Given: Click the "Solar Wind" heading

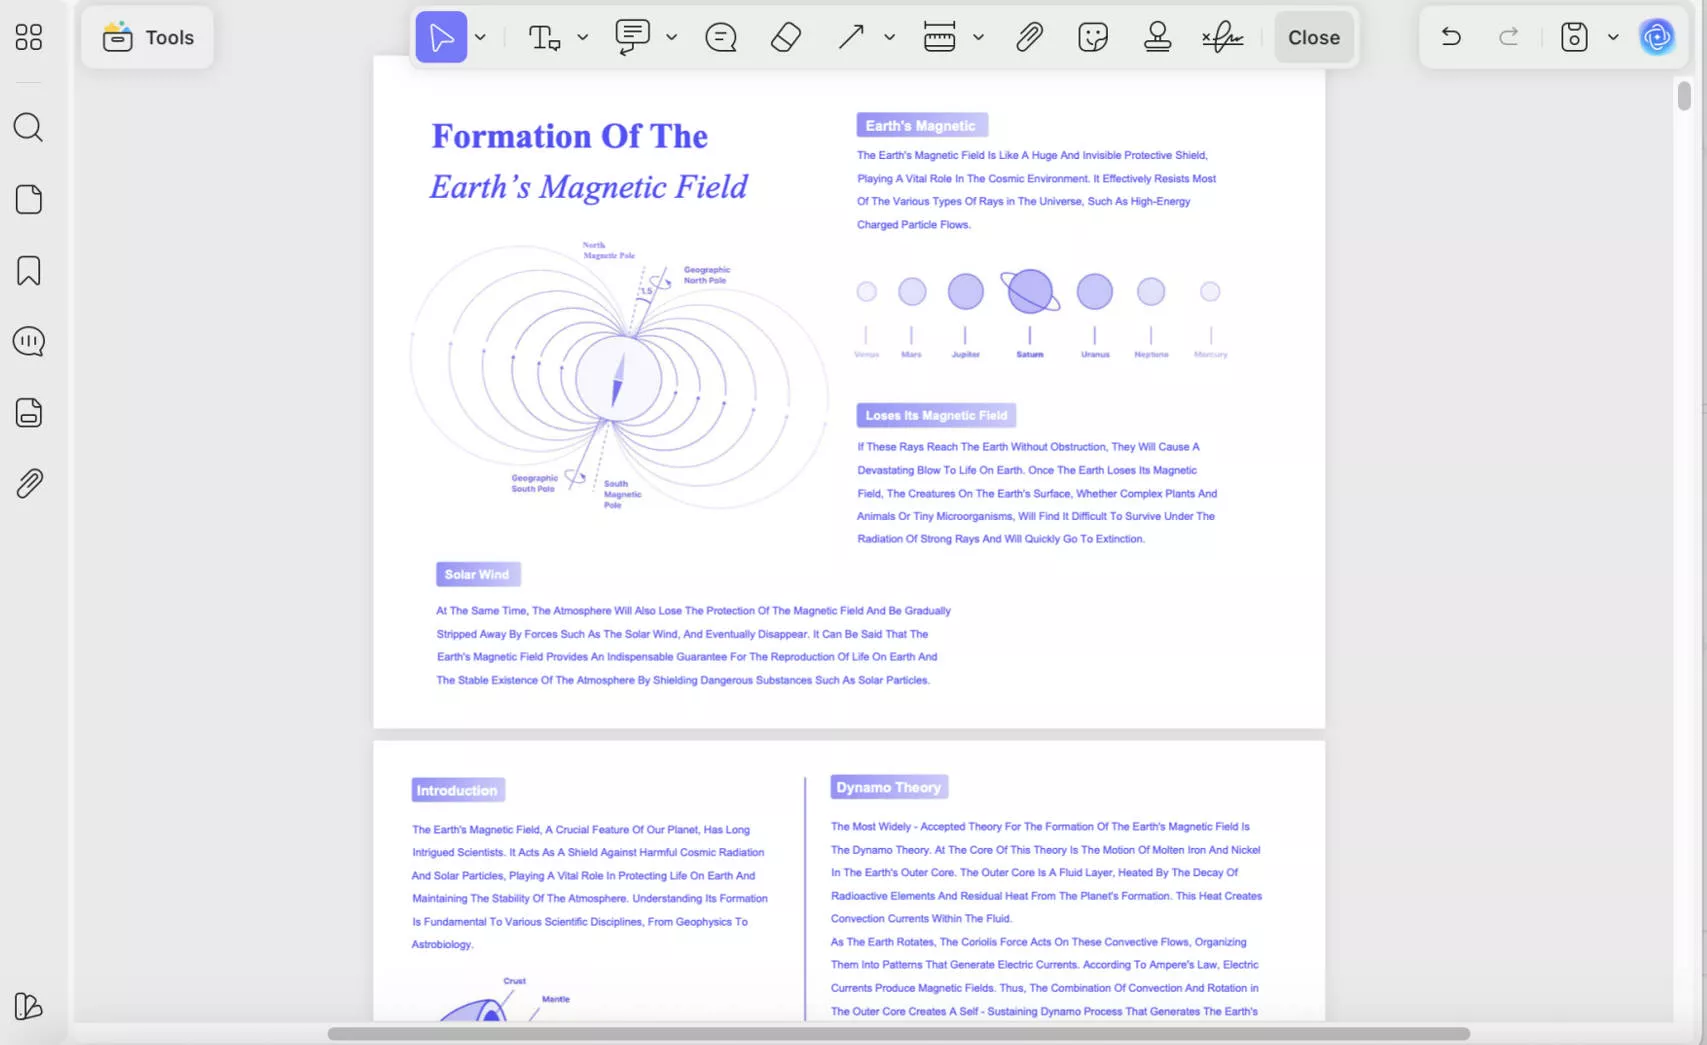Looking at the screenshot, I should point(478,574).
